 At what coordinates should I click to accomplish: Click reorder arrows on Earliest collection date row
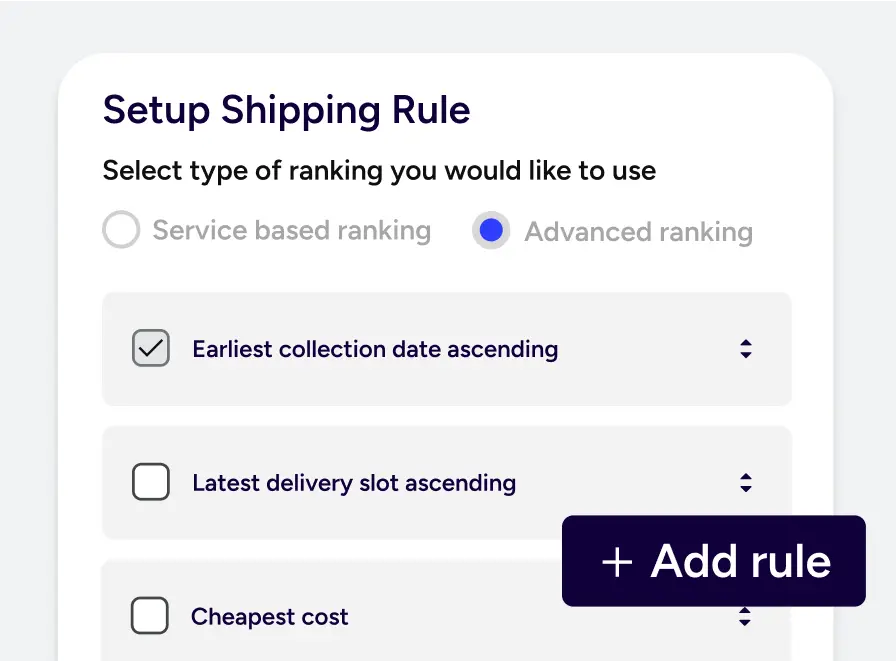coord(745,349)
